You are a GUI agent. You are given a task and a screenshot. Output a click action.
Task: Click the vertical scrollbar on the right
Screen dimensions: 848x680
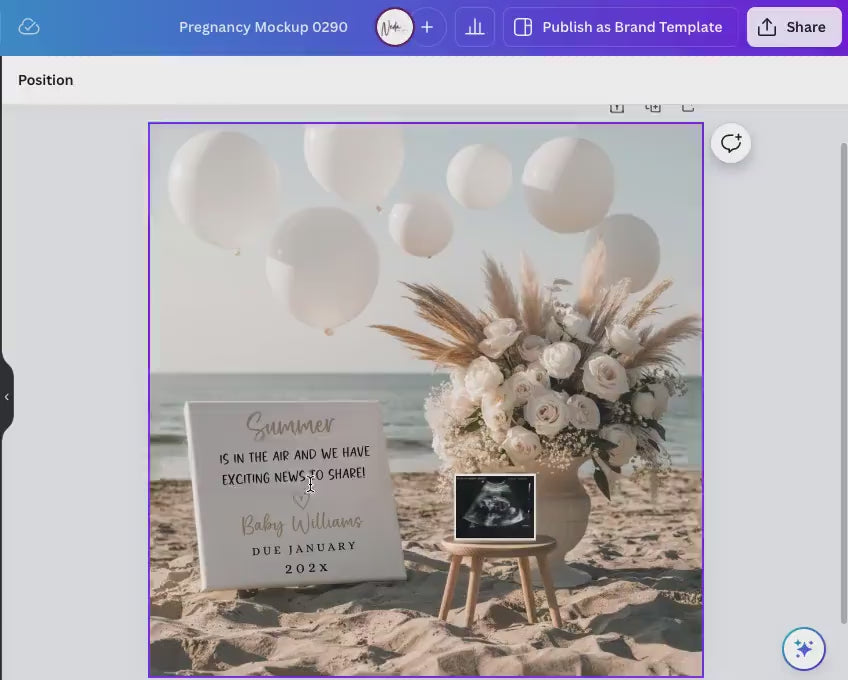click(843, 380)
